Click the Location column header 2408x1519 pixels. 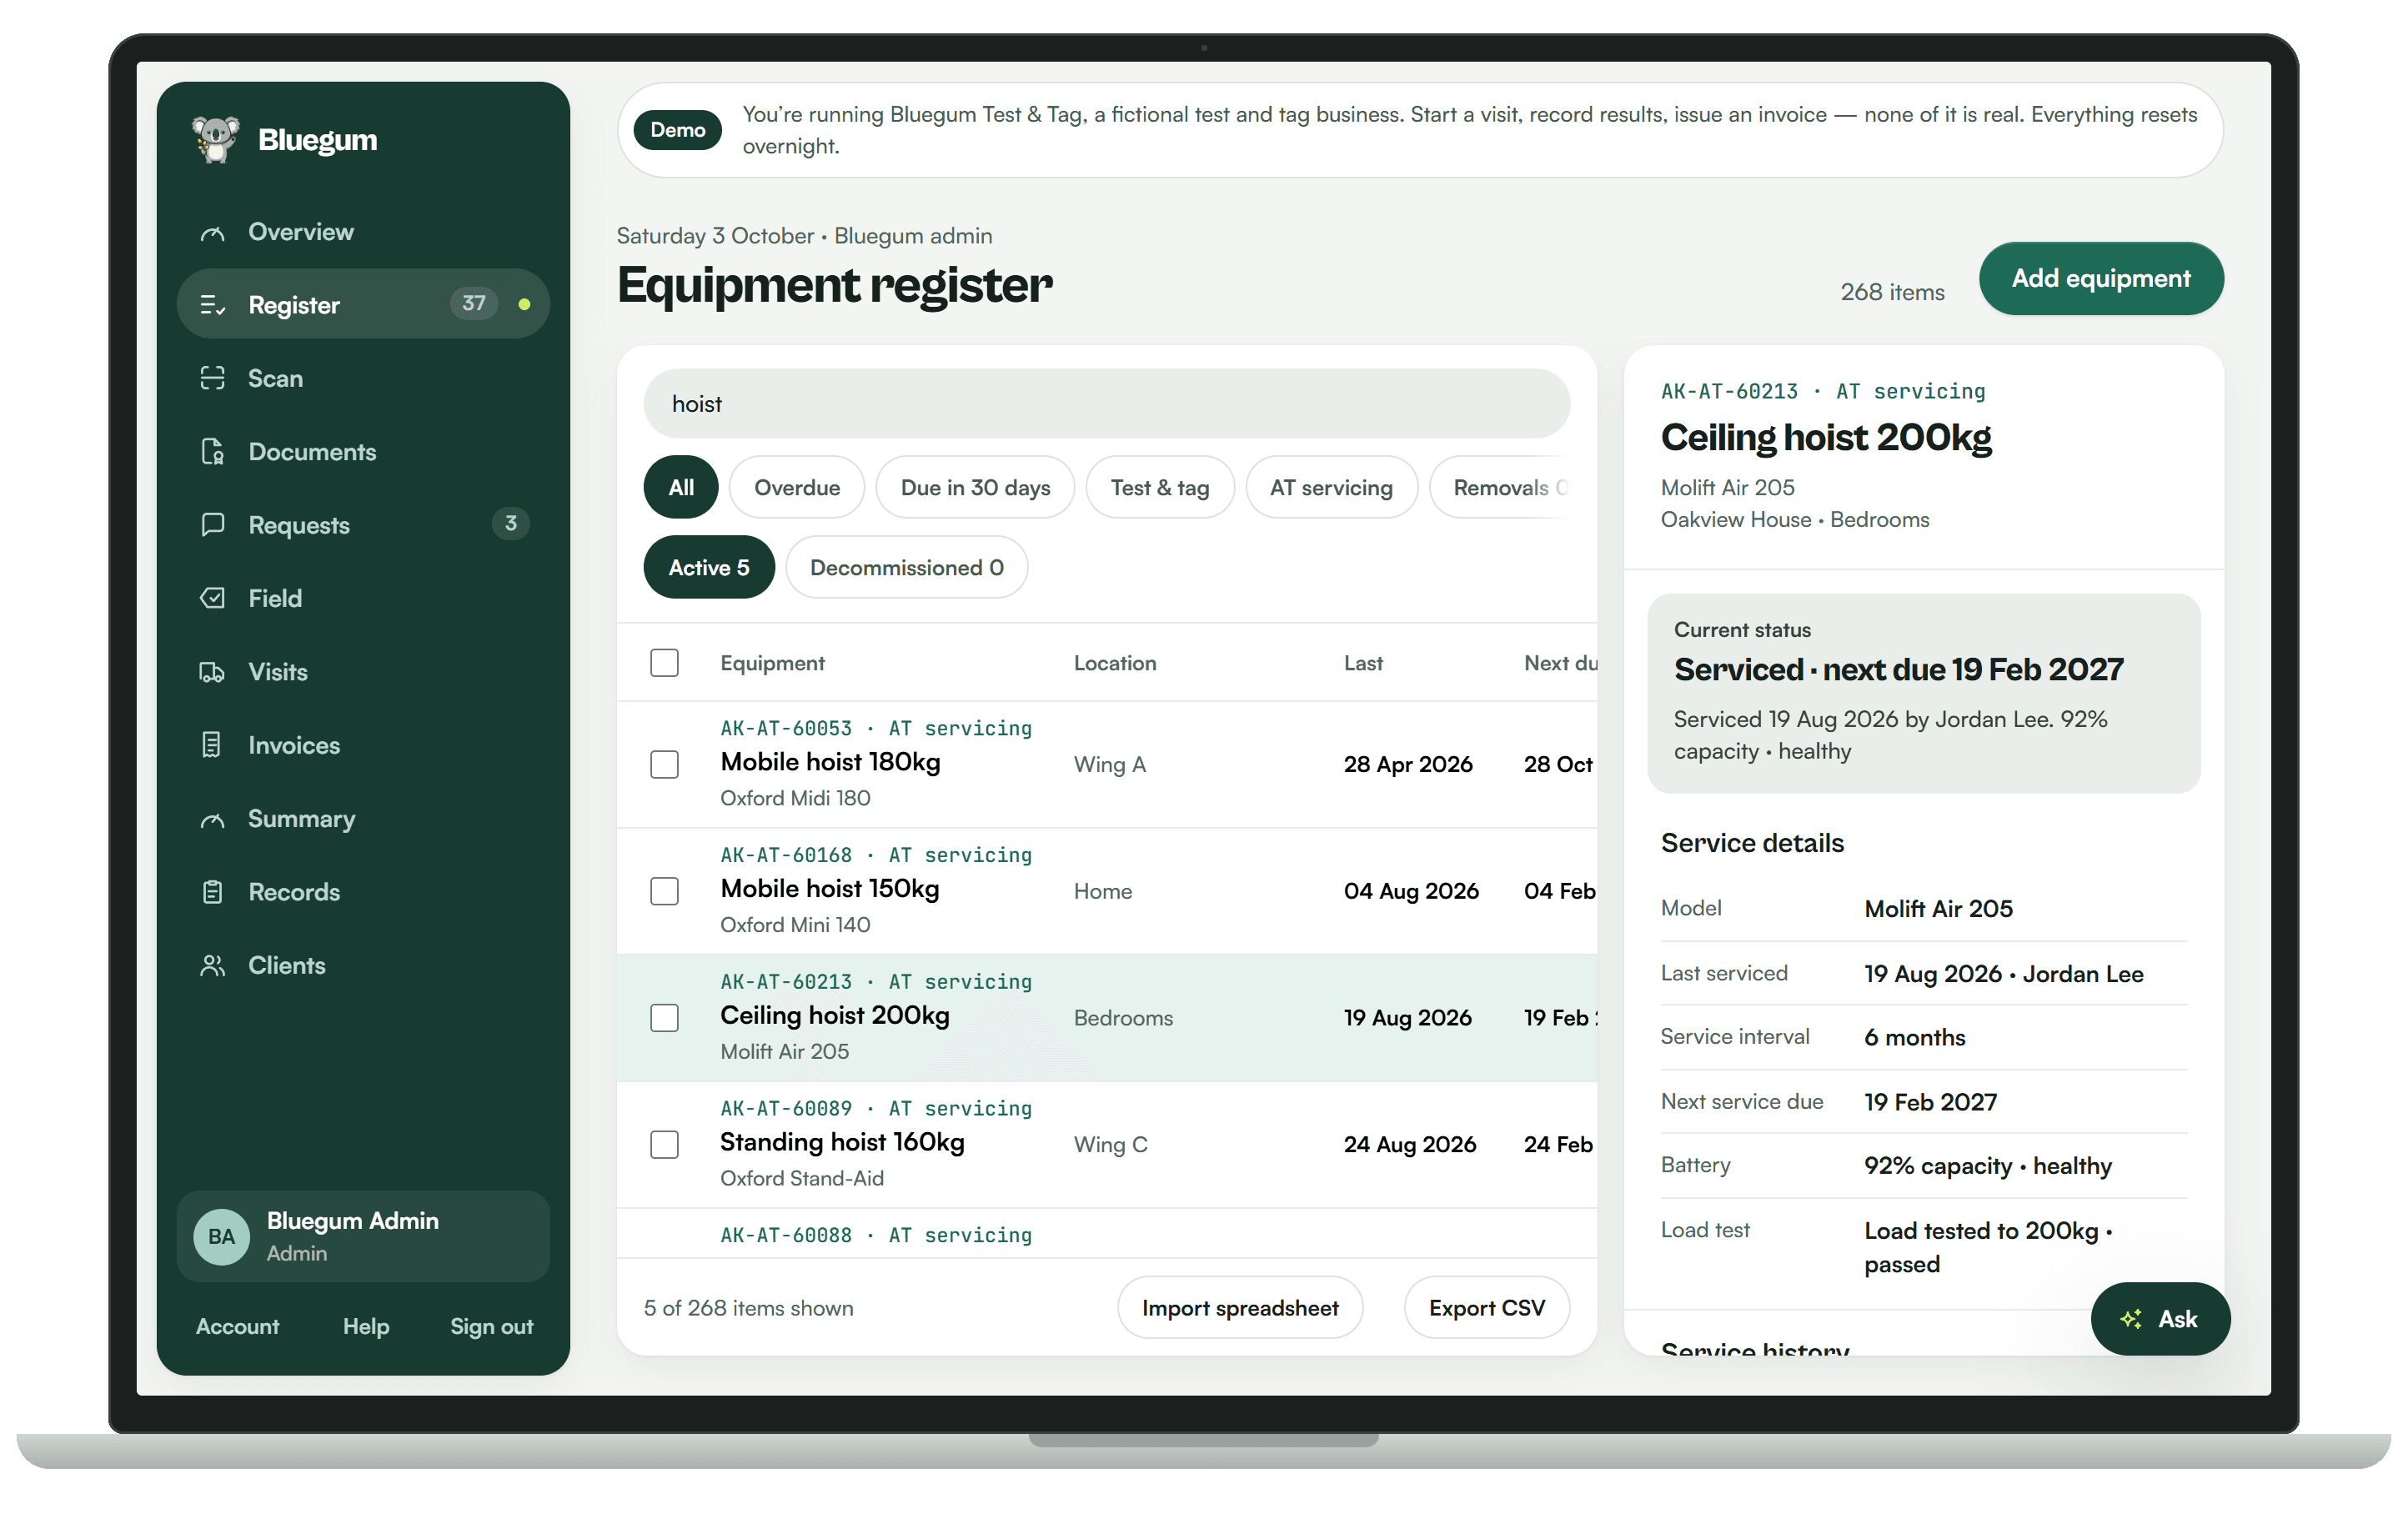(1114, 663)
